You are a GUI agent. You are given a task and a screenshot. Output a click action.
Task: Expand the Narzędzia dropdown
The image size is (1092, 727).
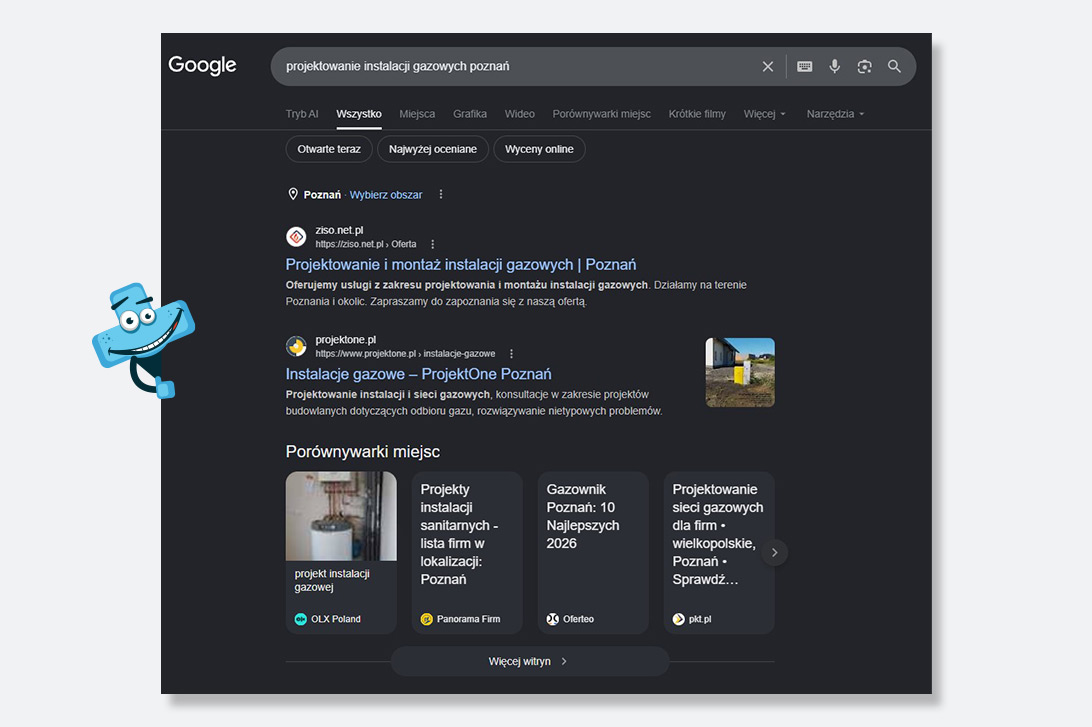coord(835,114)
